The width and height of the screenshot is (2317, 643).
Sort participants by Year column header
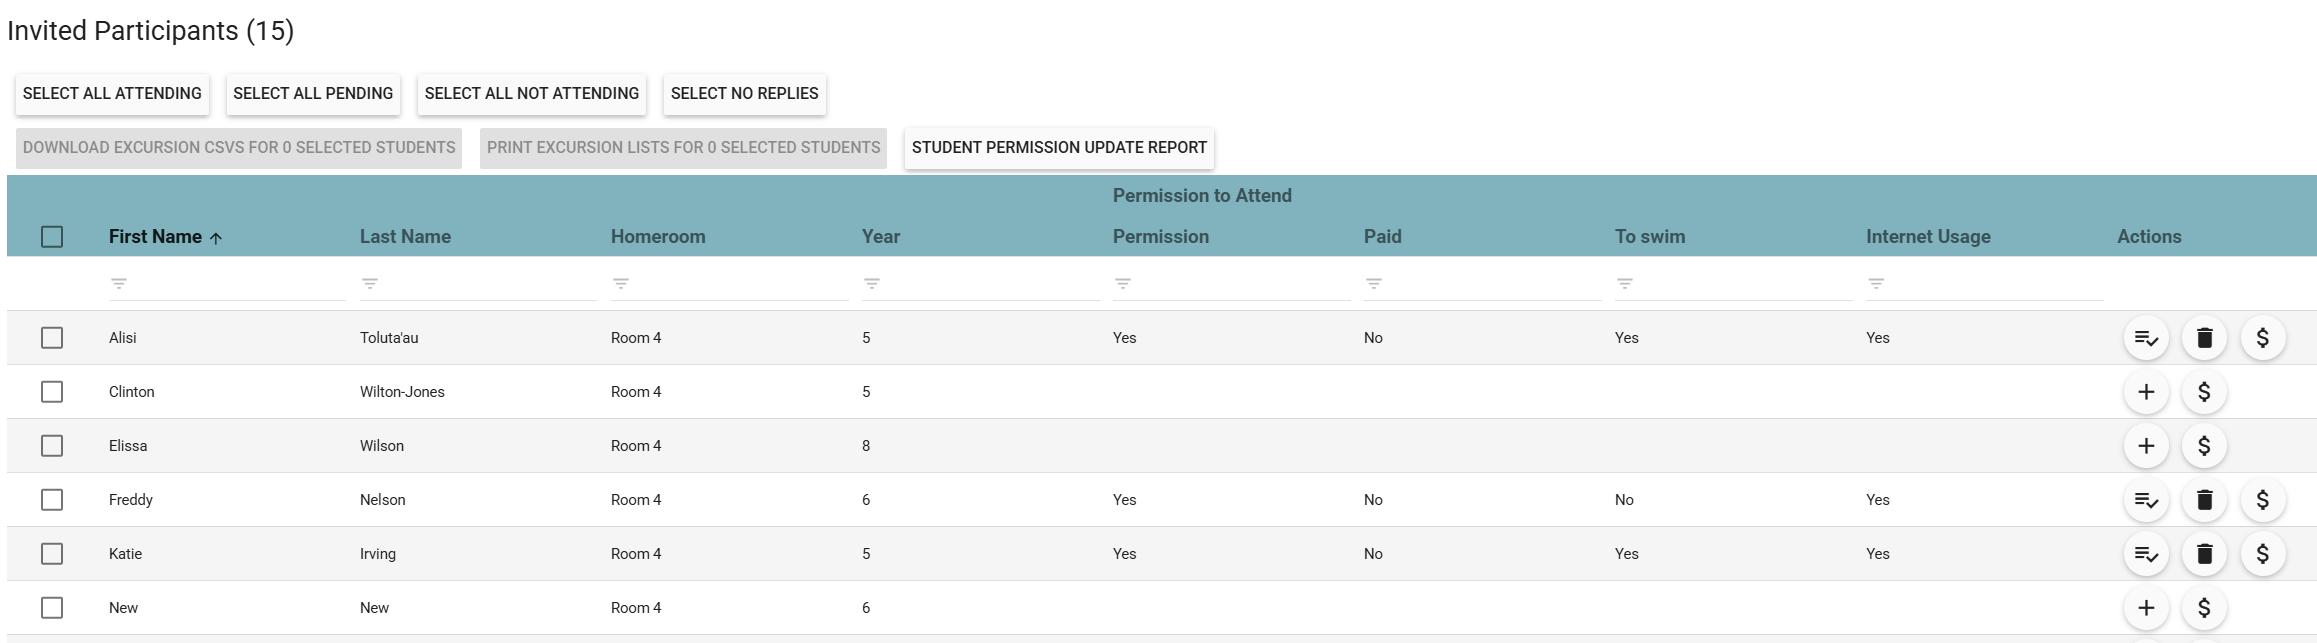pos(880,237)
